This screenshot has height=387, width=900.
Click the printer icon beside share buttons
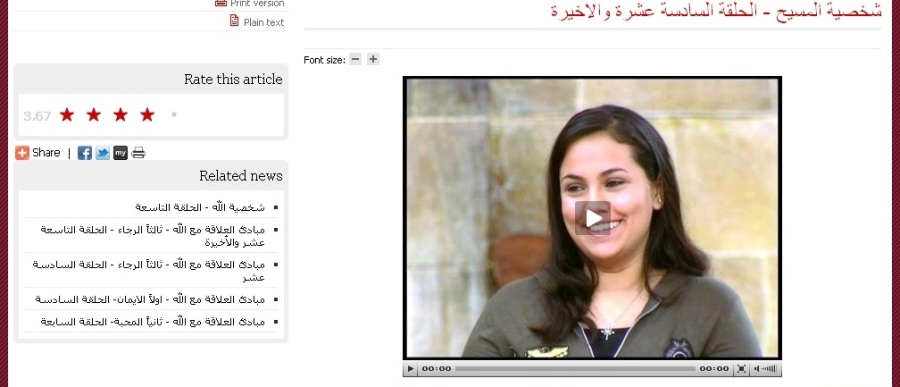[x=138, y=153]
